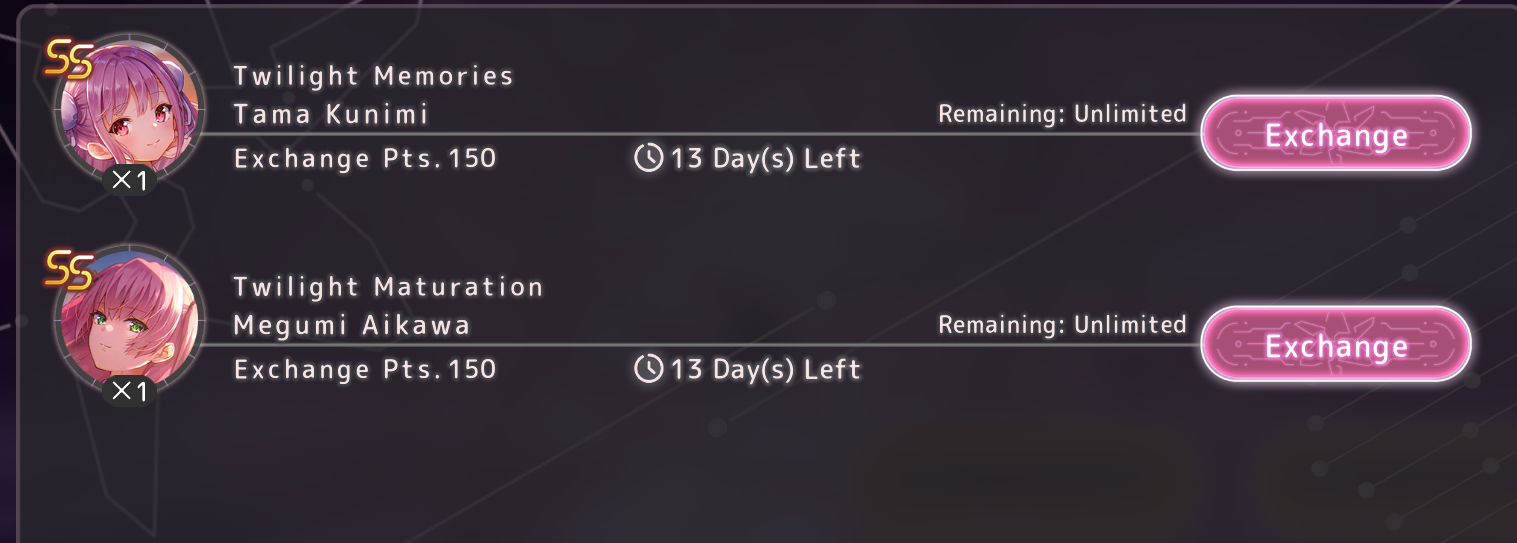The height and width of the screenshot is (543, 1517).
Task: Click the Megumi Aikawa name label
Action: click(352, 325)
